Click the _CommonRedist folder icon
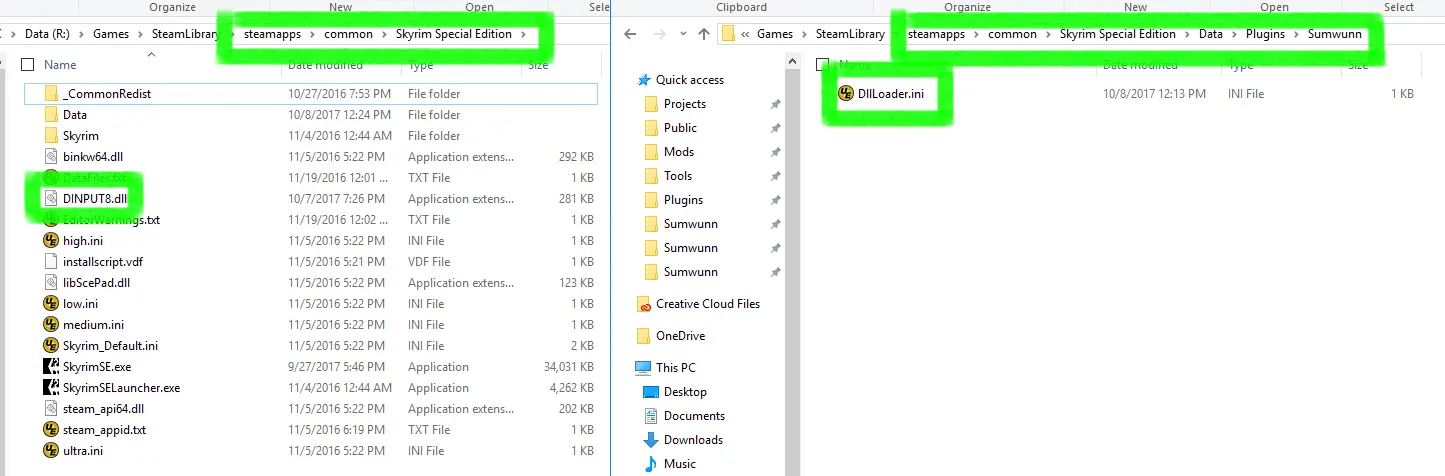 pos(52,93)
